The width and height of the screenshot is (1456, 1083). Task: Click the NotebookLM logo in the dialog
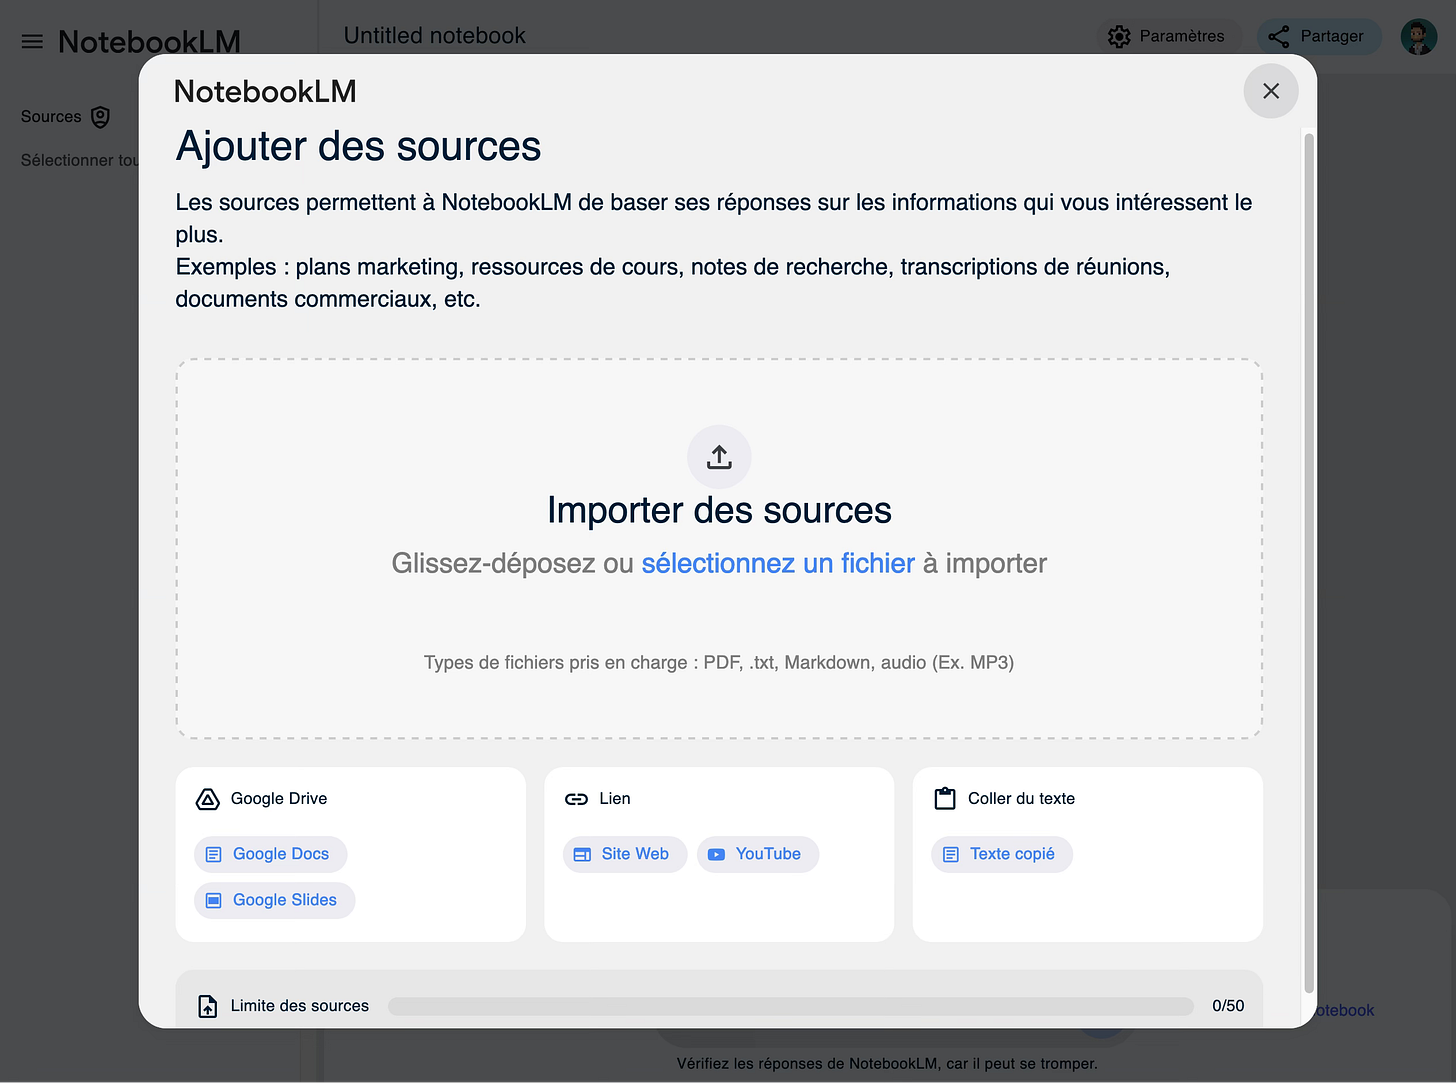pos(265,91)
